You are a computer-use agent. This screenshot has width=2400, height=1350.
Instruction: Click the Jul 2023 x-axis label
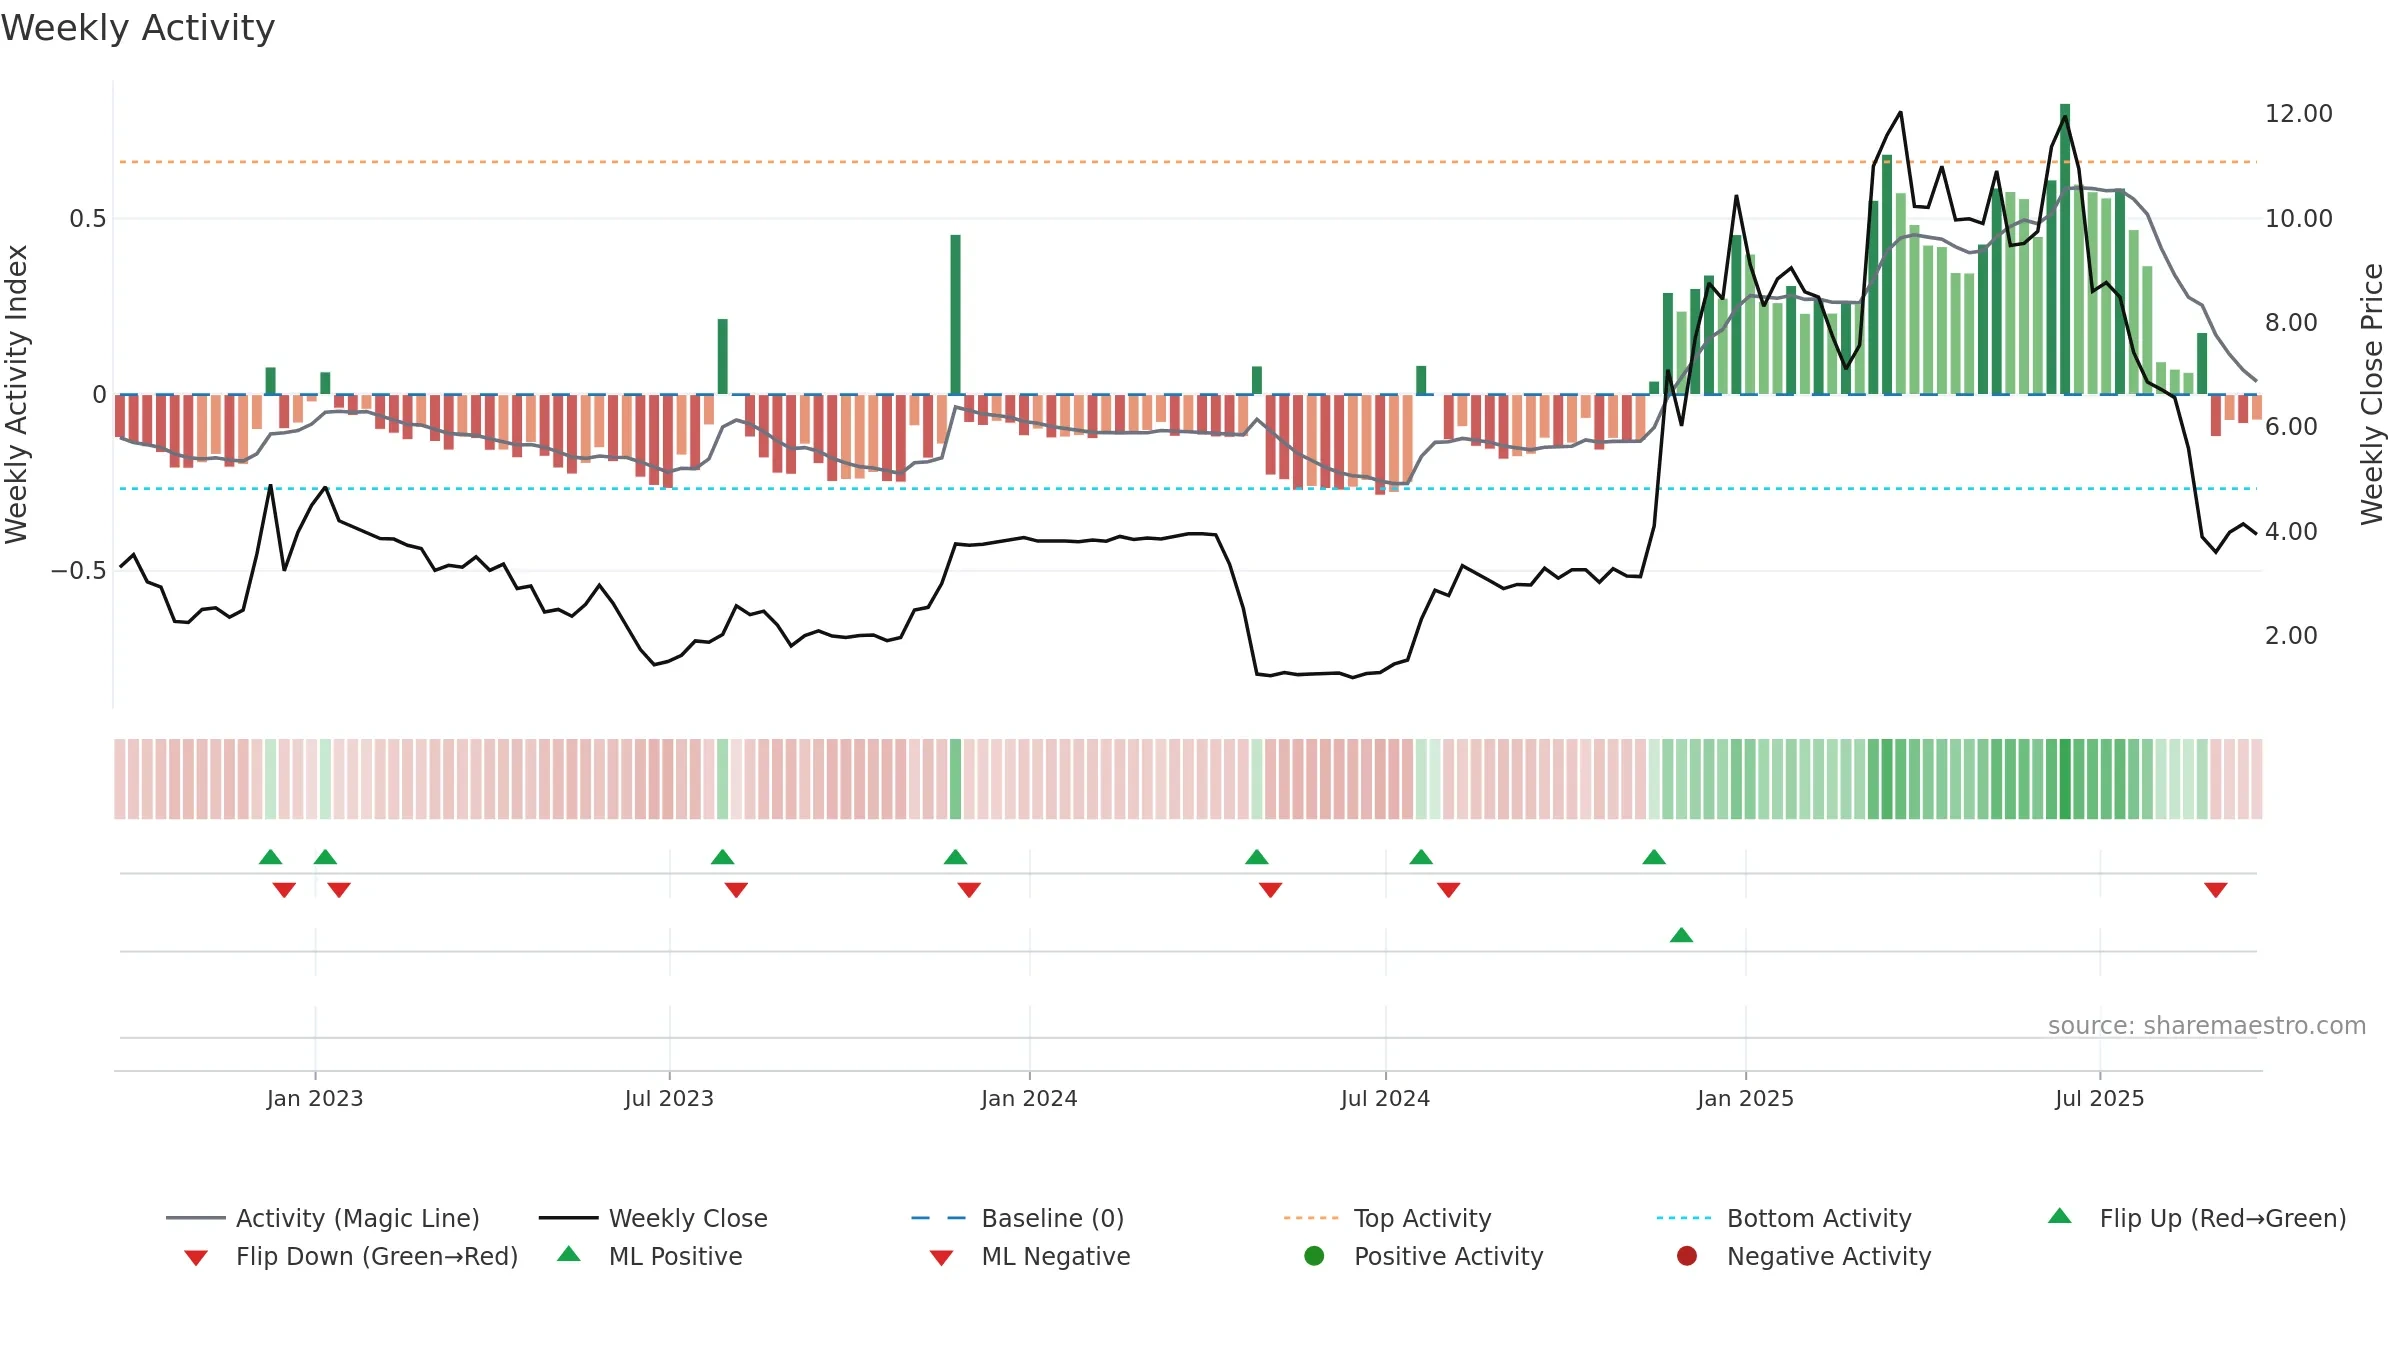click(x=670, y=1099)
